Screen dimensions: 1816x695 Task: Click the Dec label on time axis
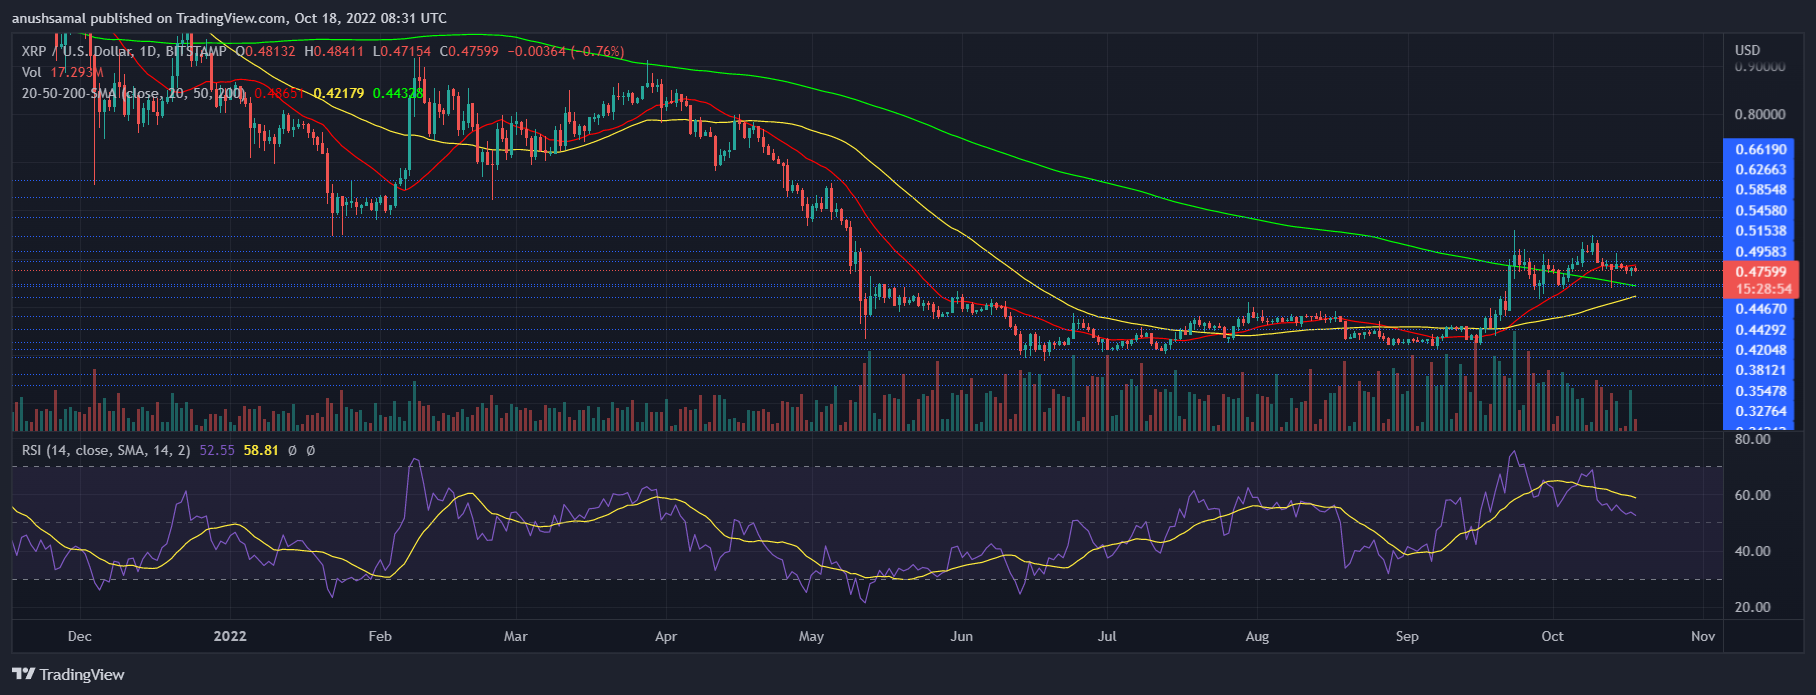coord(80,636)
